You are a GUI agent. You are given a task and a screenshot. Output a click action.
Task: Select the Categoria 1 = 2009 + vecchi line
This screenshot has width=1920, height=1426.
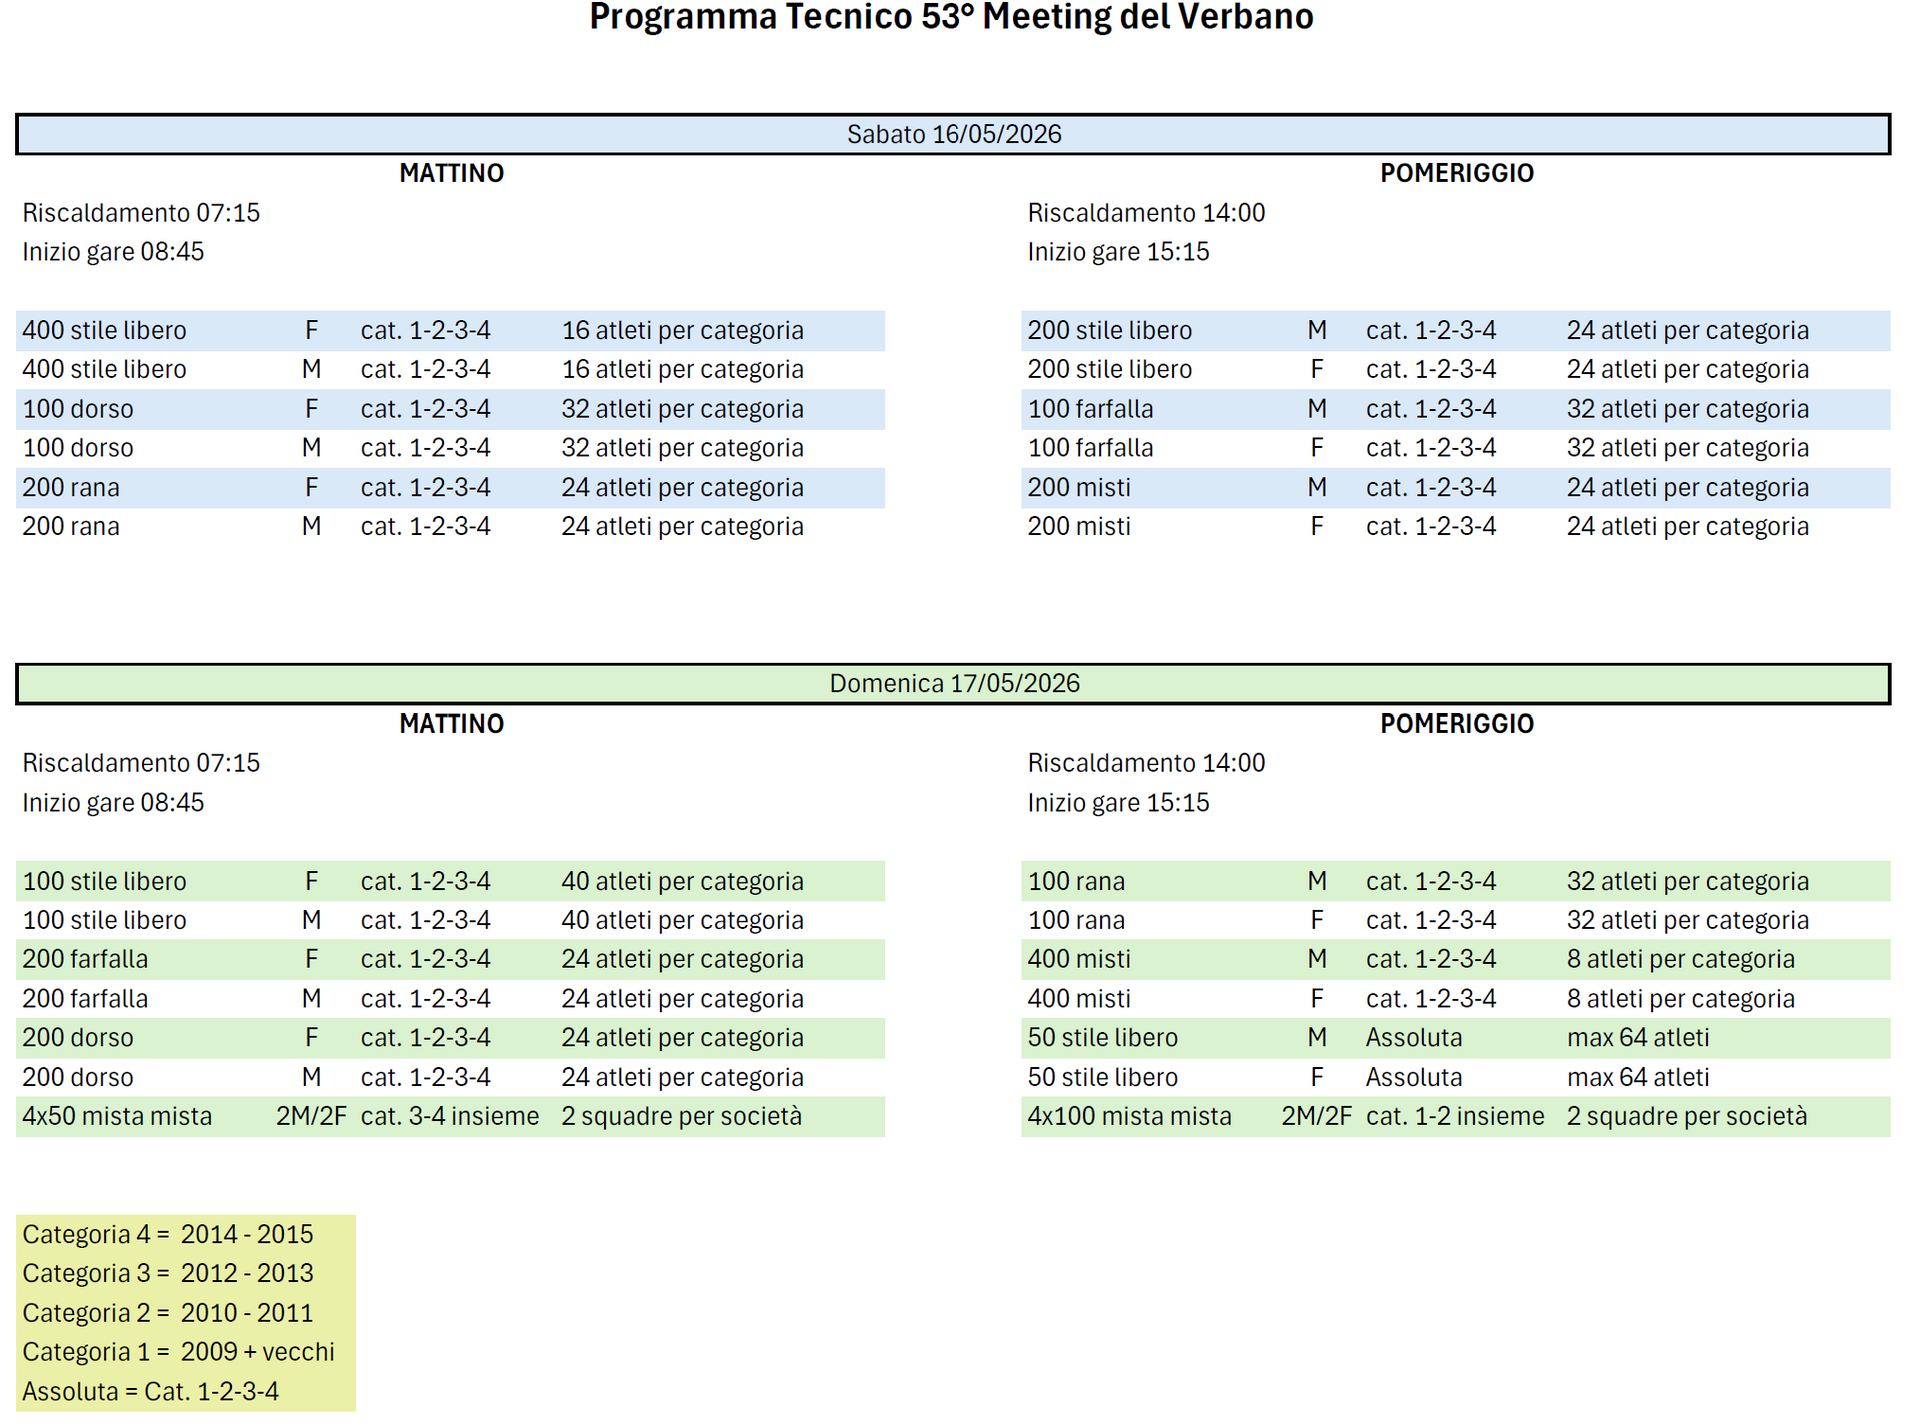(x=178, y=1352)
